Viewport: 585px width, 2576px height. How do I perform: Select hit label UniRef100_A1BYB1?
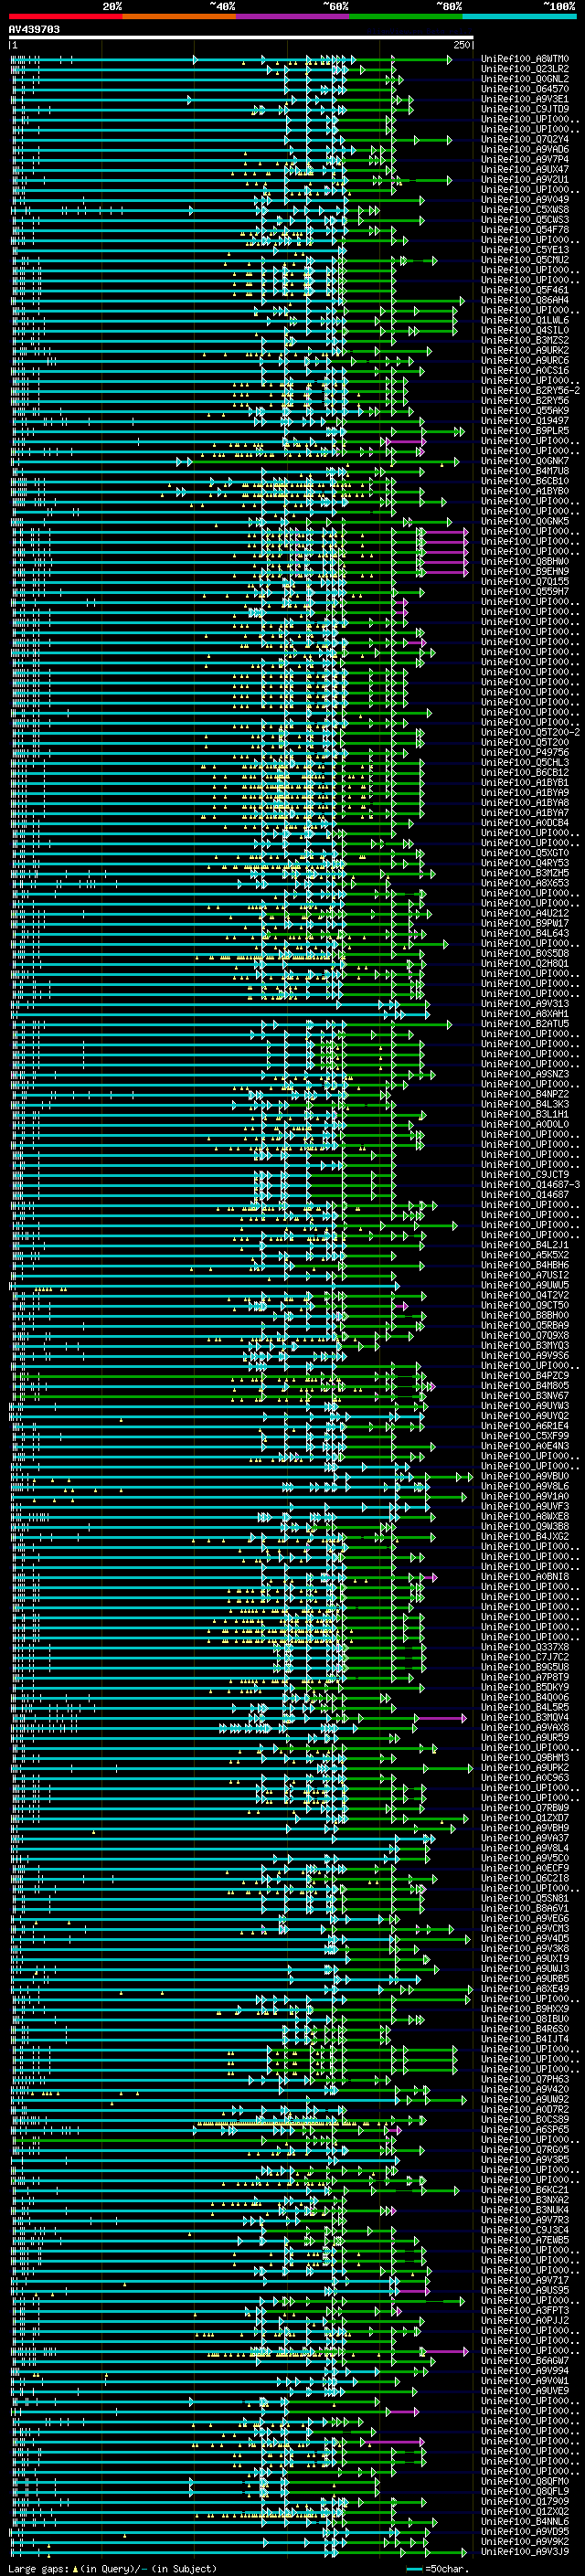(x=525, y=782)
